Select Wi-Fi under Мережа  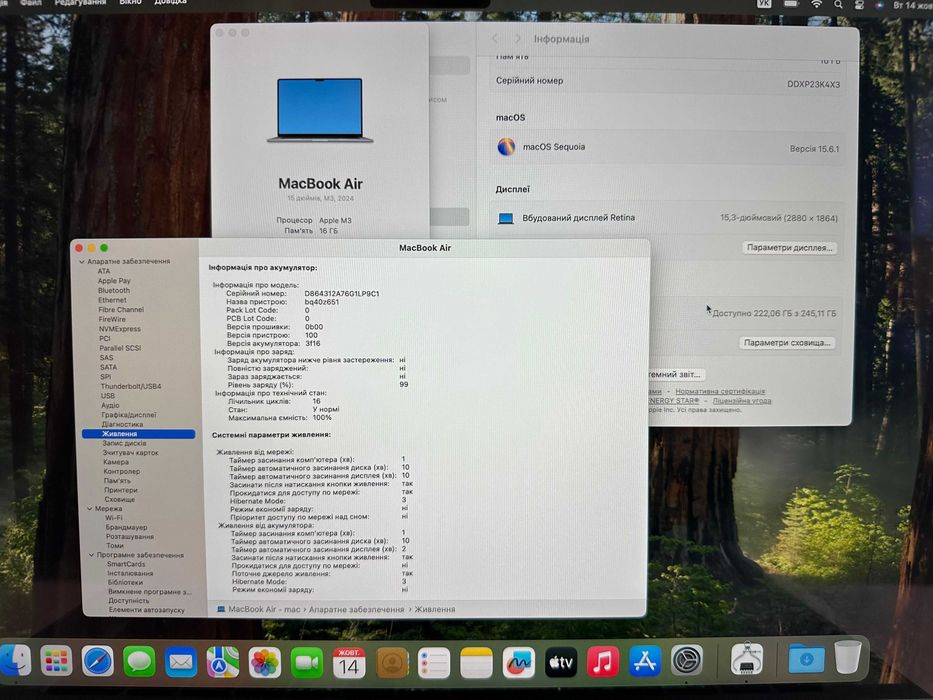point(114,518)
